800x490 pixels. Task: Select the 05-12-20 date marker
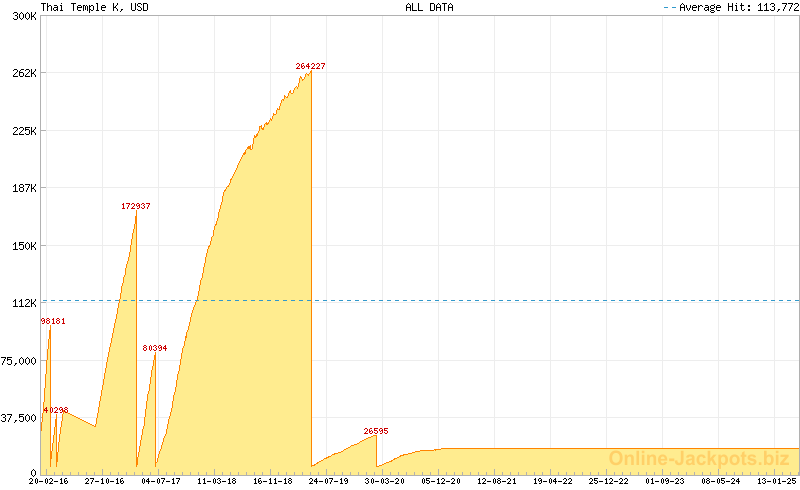(x=440, y=481)
